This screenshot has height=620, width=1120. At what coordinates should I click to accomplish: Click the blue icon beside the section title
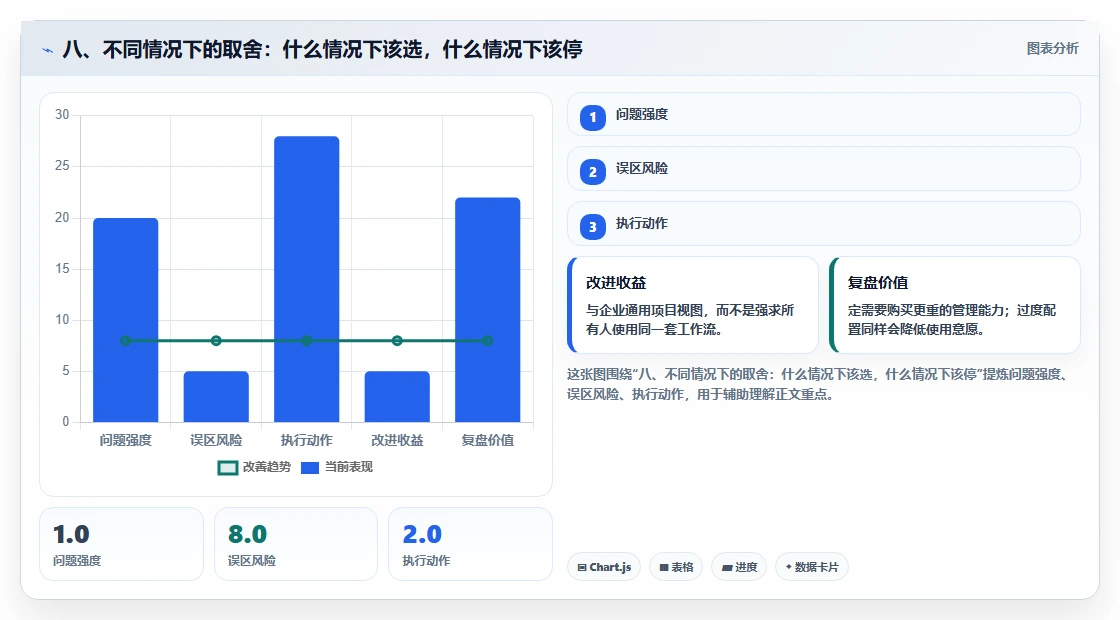[x=48, y=50]
